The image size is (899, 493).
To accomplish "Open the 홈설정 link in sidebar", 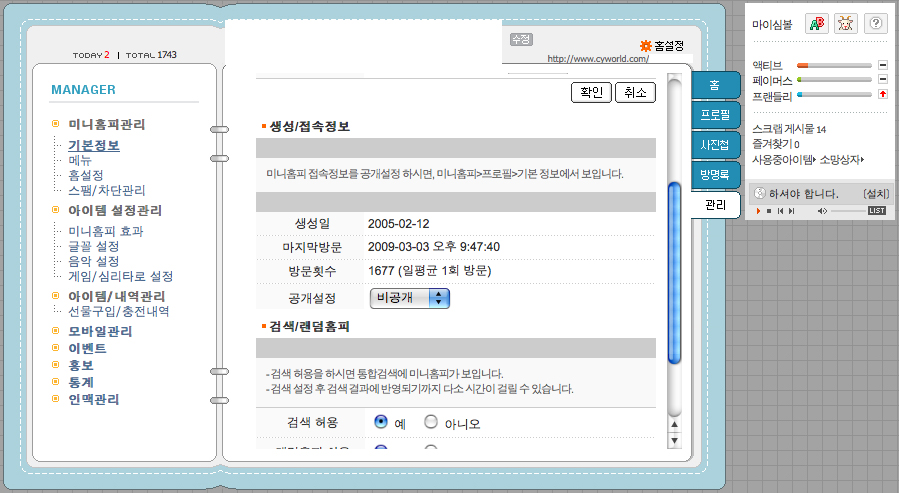I will click(x=86, y=175).
